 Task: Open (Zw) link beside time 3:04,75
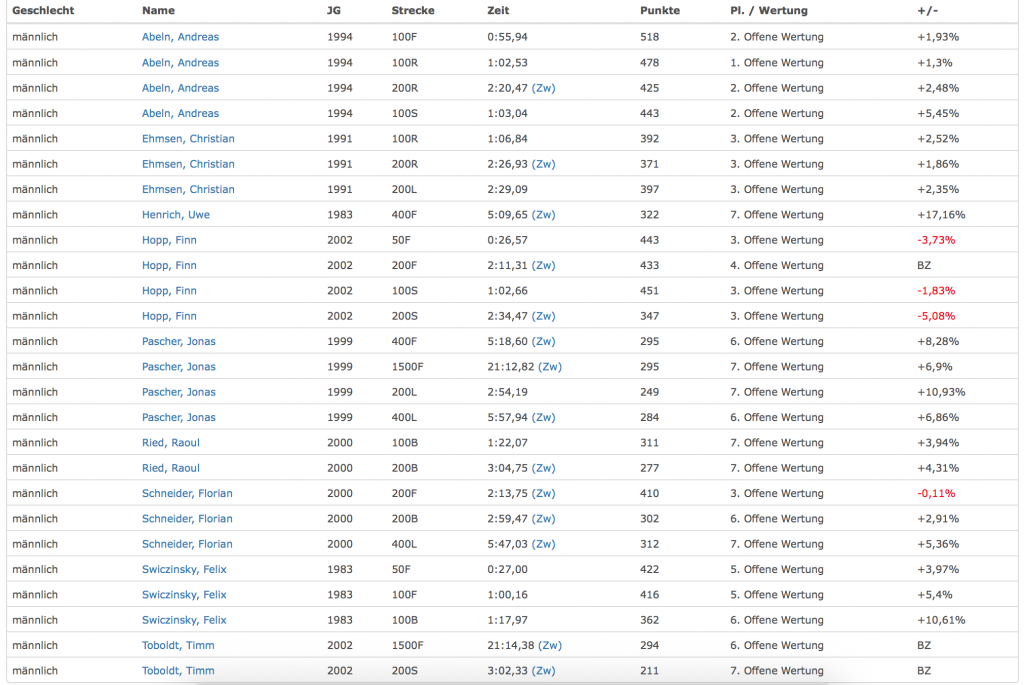pyautogui.click(x=543, y=468)
